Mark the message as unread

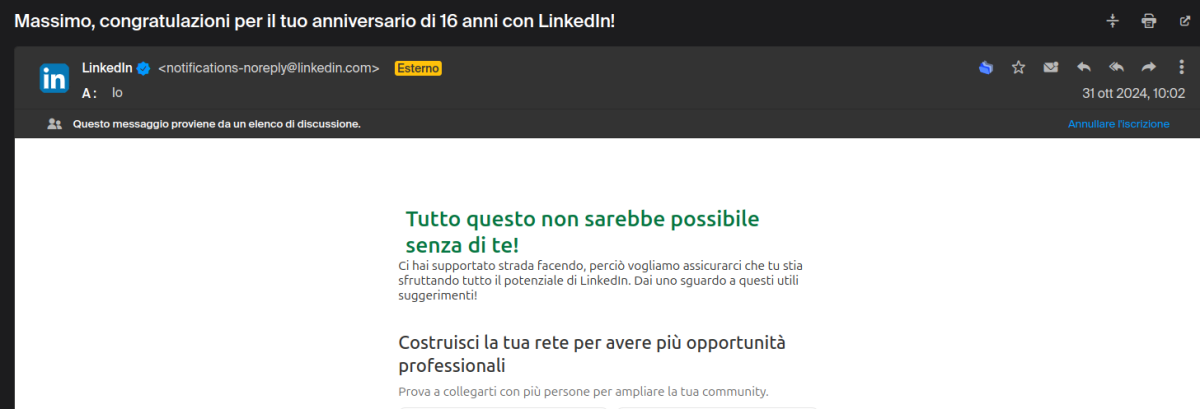pyautogui.click(x=1051, y=68)
